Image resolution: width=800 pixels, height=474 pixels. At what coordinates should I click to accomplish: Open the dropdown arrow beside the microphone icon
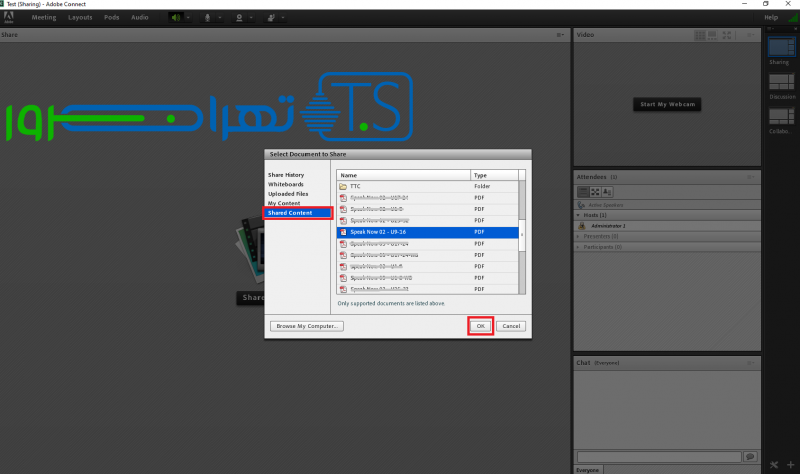pos(219,17)
